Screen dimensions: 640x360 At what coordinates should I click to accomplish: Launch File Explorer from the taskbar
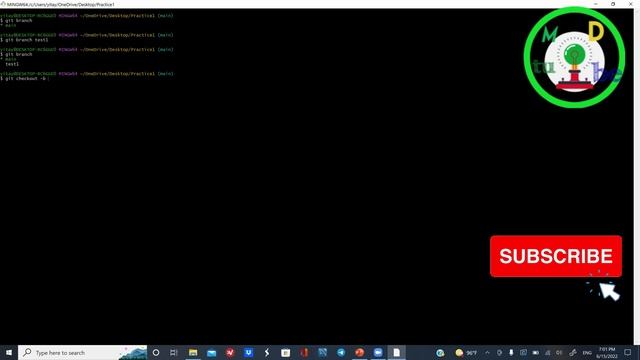pyautogui.click(x=193, y=352)
